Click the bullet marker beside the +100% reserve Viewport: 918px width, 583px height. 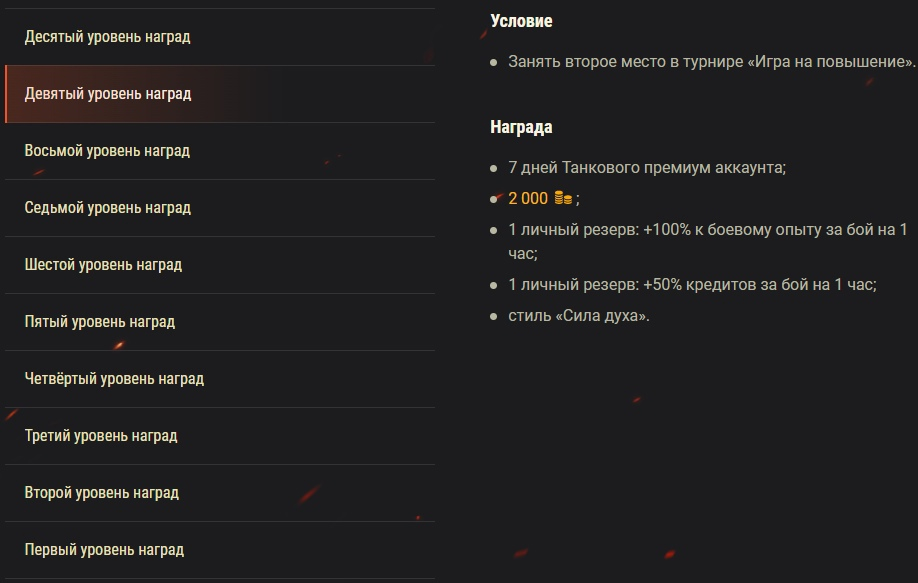click(x=492, y=233)
